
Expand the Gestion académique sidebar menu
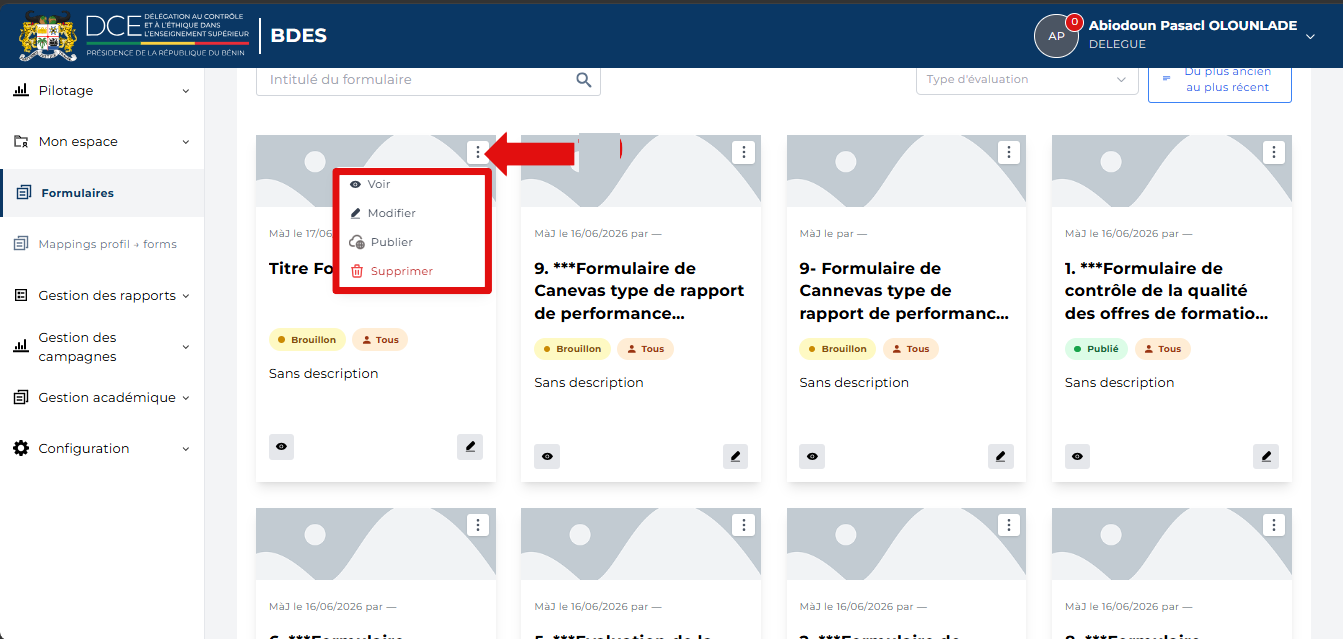[102, 398]
